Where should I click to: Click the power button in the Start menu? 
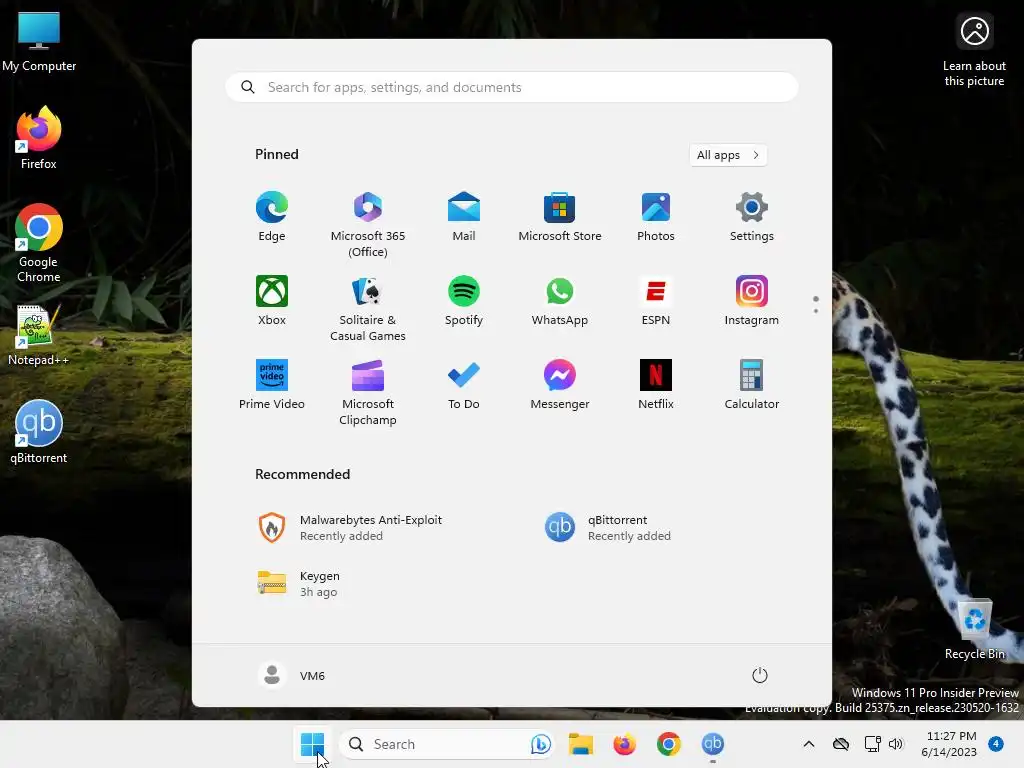tap(760, 675)
